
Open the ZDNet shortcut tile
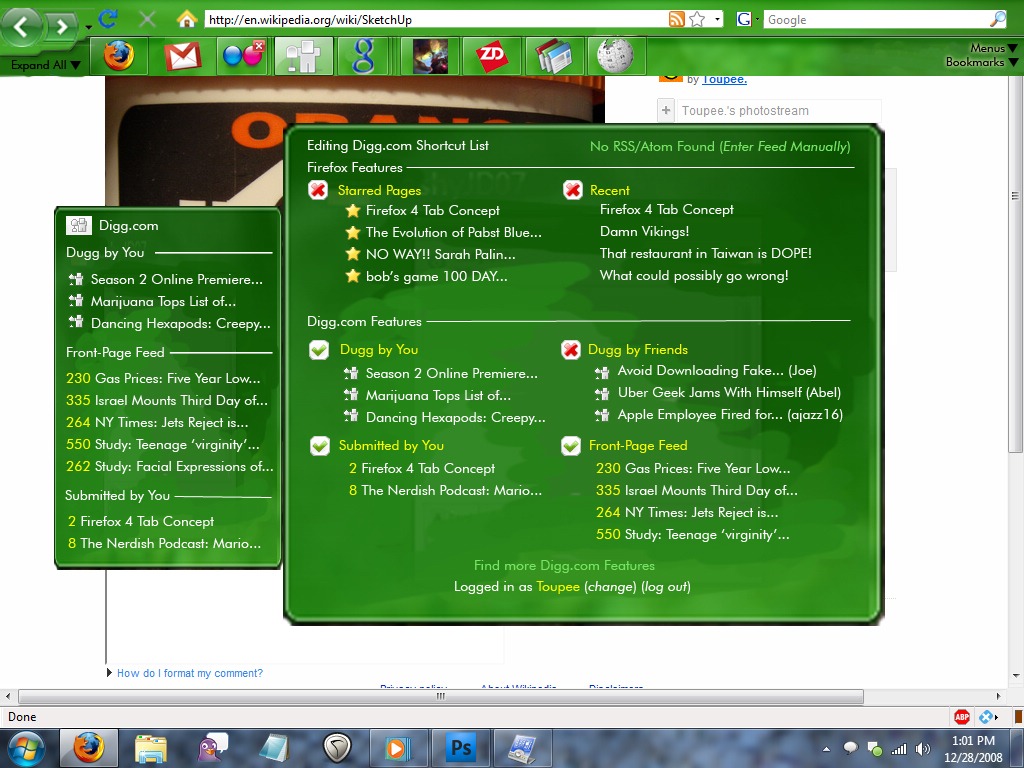point(491,56)
